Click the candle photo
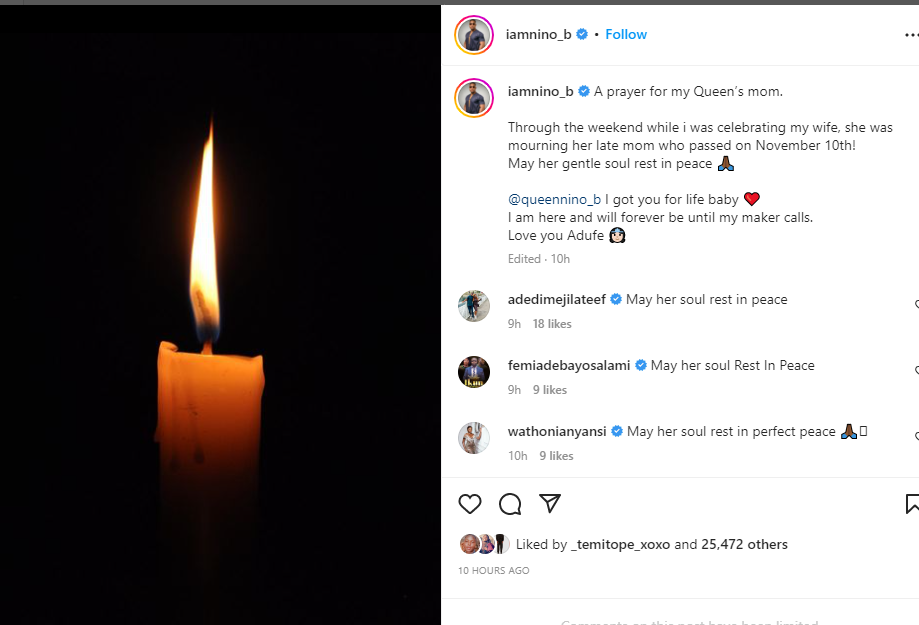Image resolution: width=919 pixels, height=625 pixels. (220, 315)
